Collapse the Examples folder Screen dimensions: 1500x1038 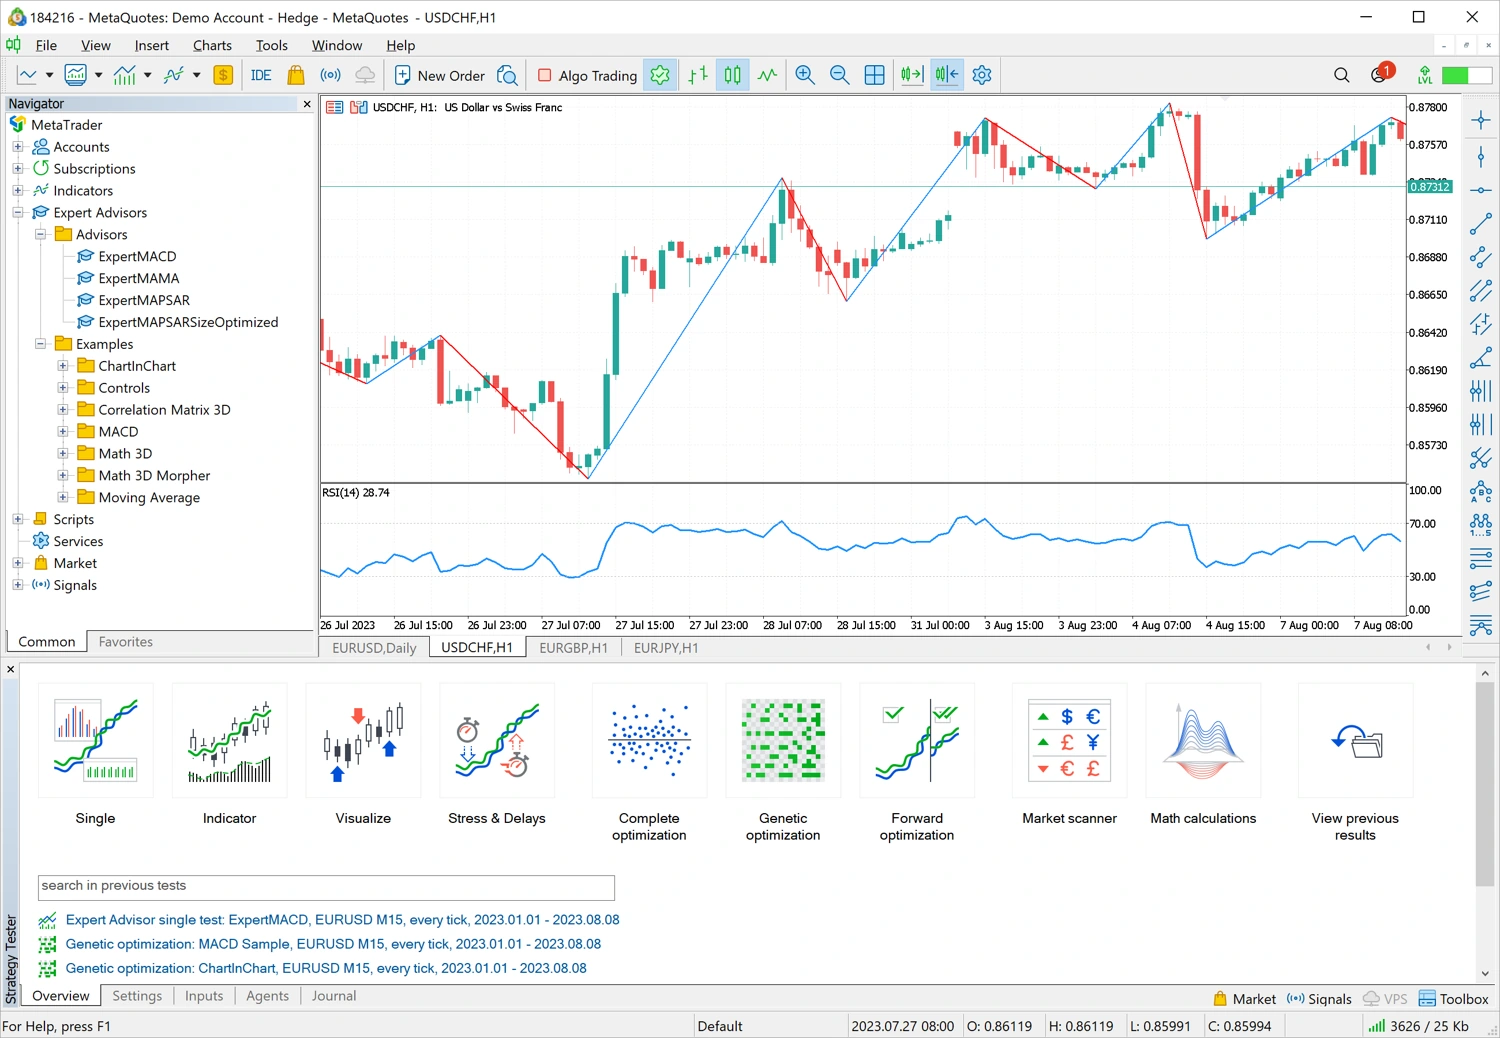click(x=40, y=344)
